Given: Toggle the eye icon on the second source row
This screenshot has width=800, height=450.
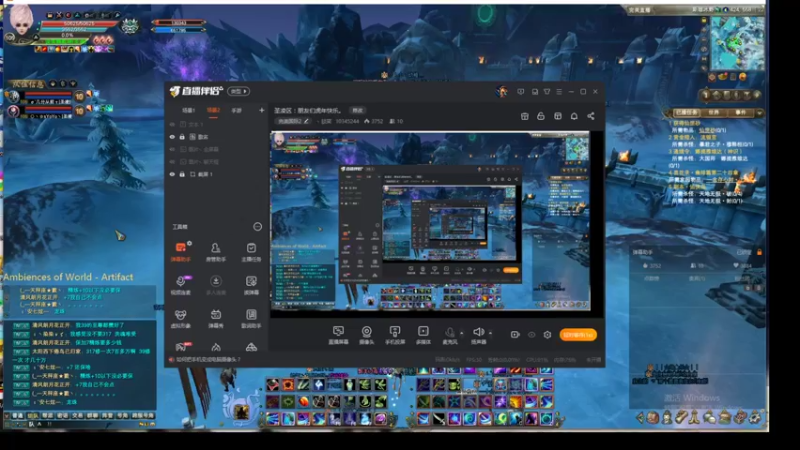Looking at the screenshot, I should click(172, 137).
